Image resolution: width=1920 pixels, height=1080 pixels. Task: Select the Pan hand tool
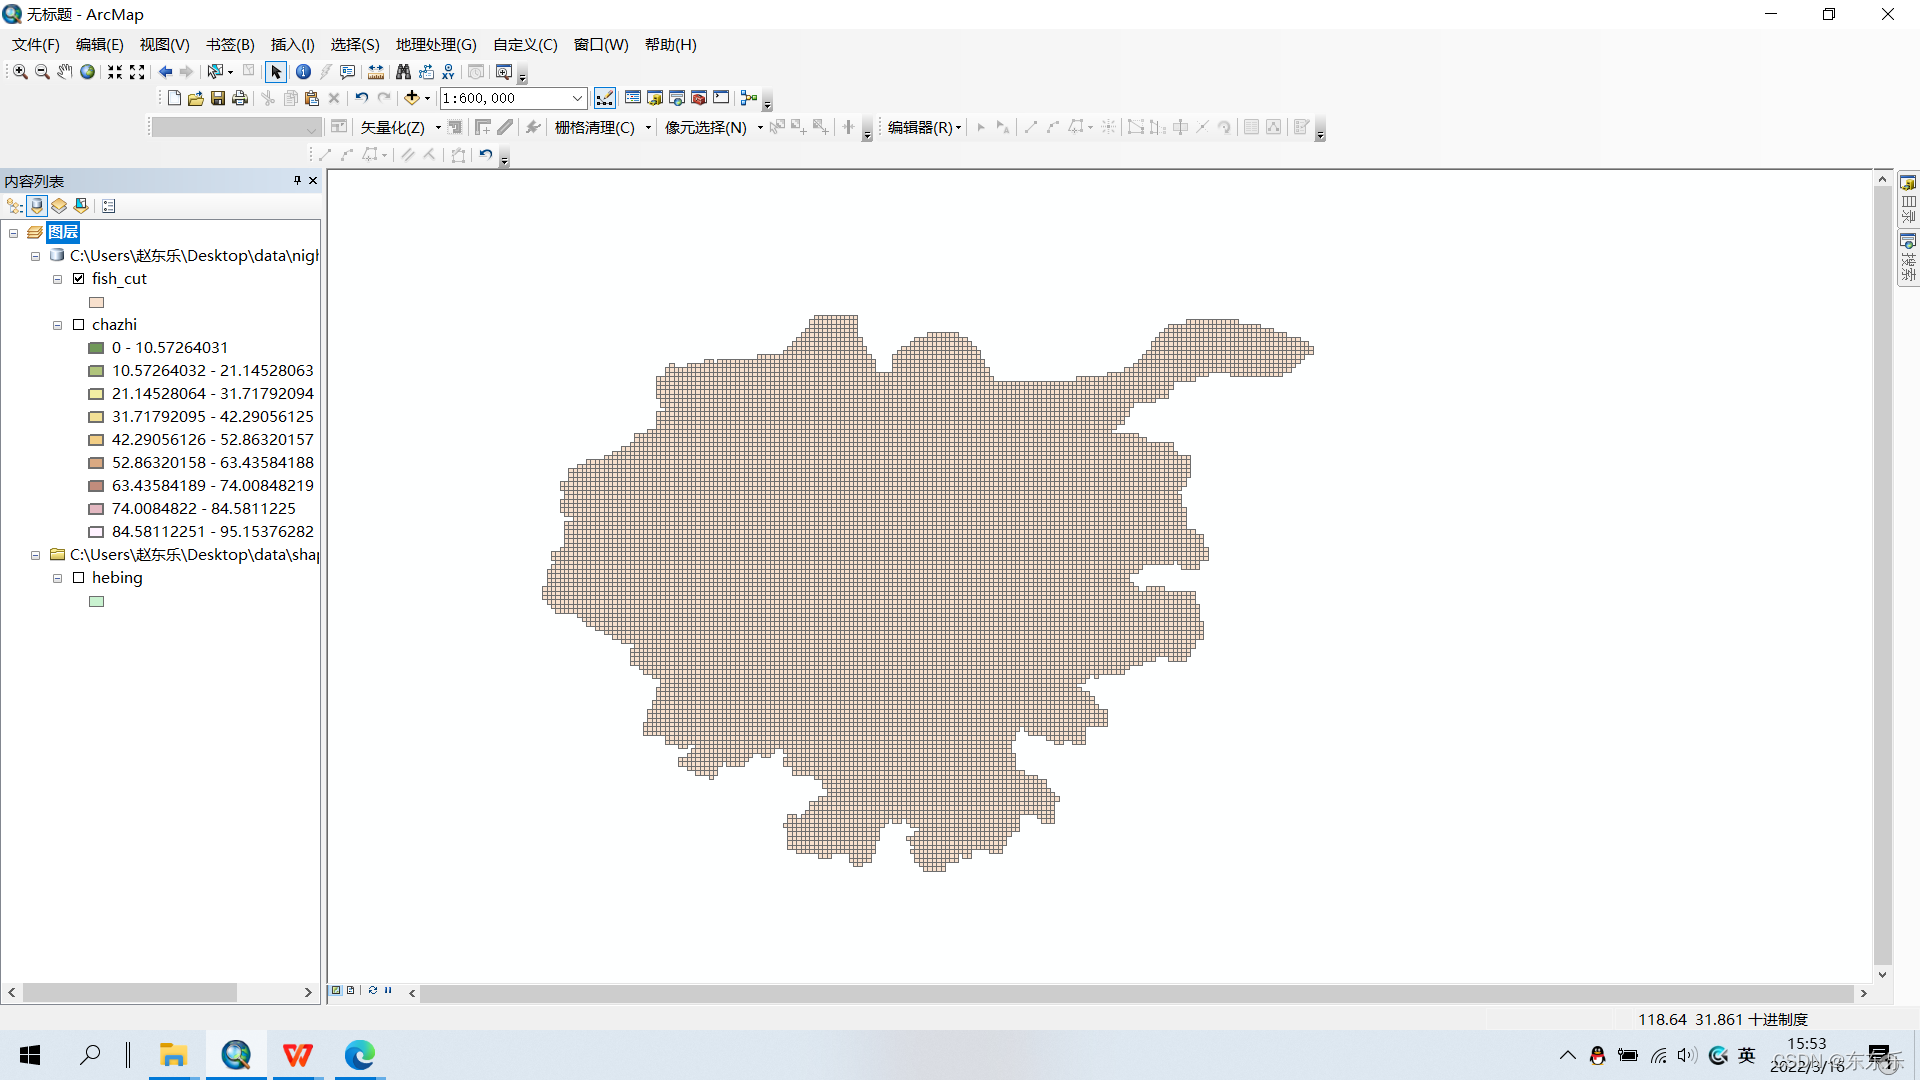(x=65, y=72)
